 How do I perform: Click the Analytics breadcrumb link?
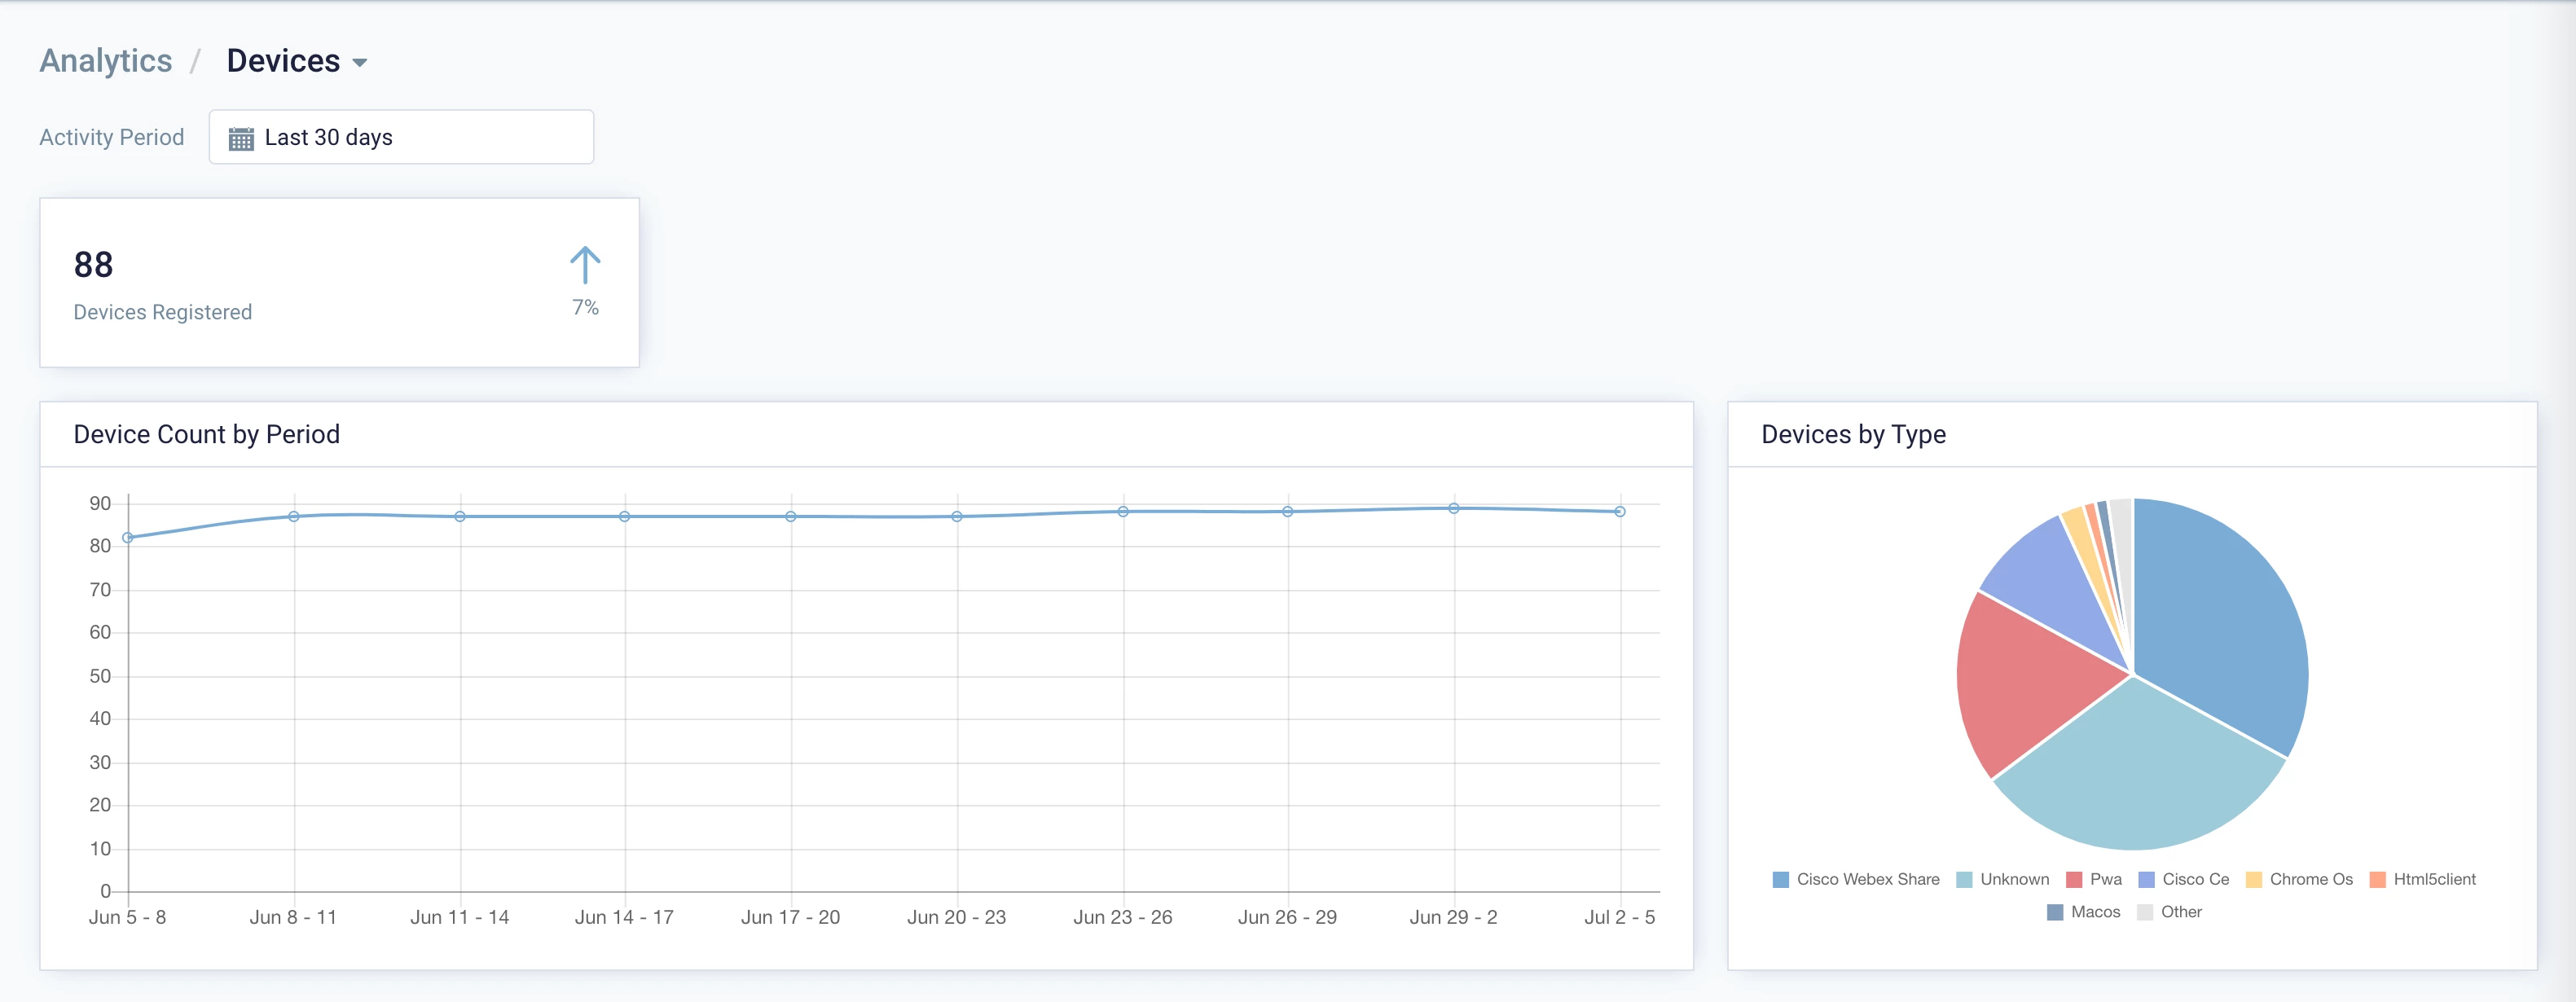106,61
